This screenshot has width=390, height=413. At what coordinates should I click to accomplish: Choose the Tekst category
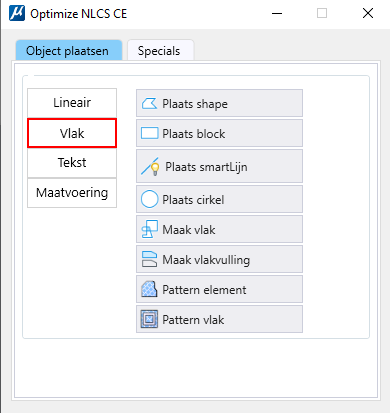(x=72, y=163)
